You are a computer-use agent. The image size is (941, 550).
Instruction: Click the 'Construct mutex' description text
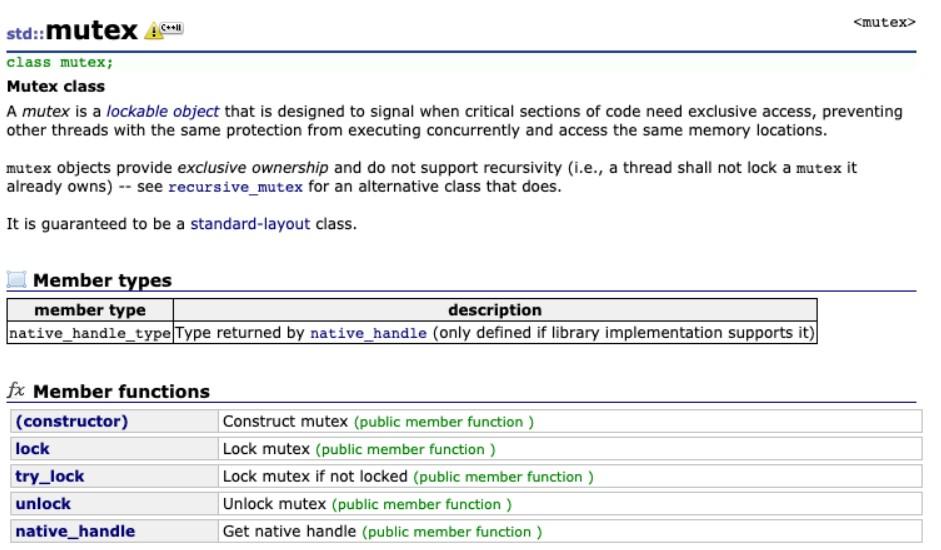[285, 422]
